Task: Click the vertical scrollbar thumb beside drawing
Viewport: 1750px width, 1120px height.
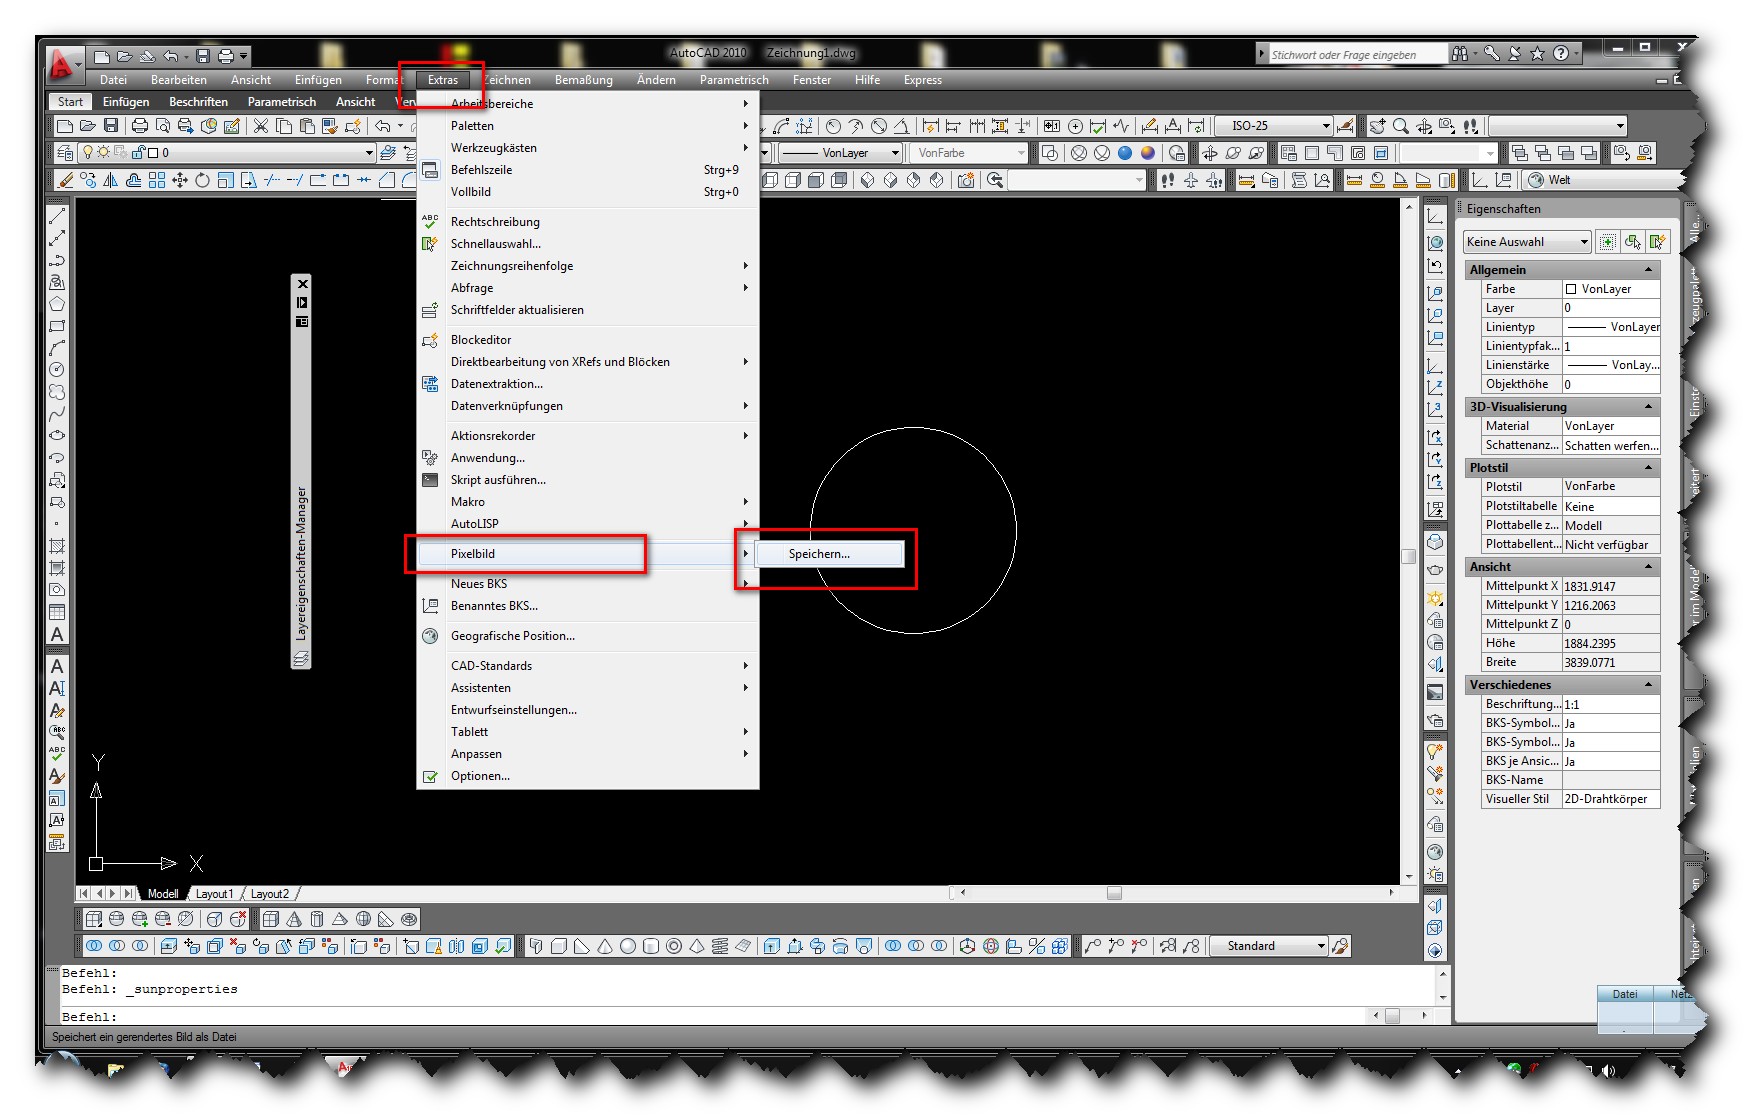Action: click(1409, 556)
